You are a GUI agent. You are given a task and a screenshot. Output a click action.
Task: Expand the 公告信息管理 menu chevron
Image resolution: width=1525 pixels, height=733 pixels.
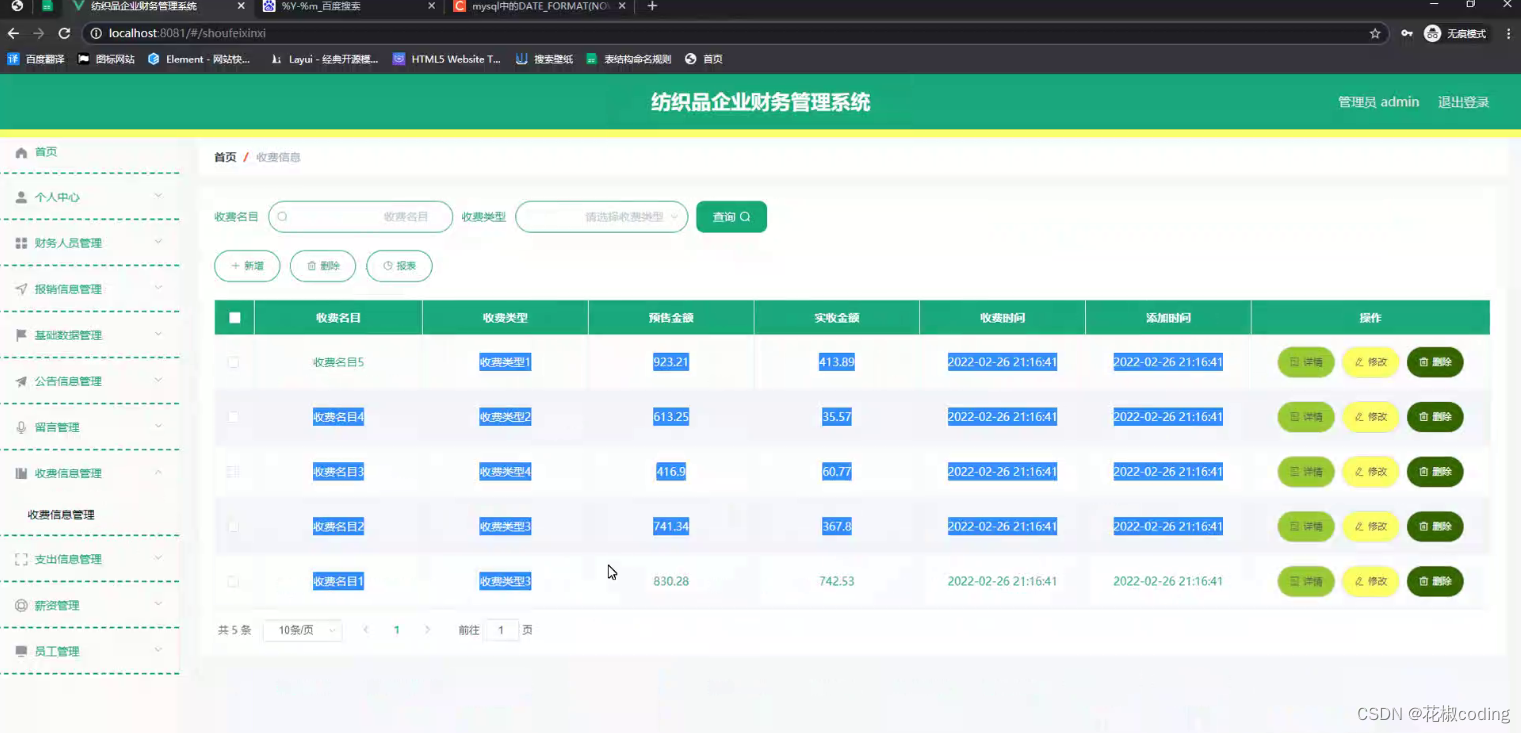click(x=158, y=380)
